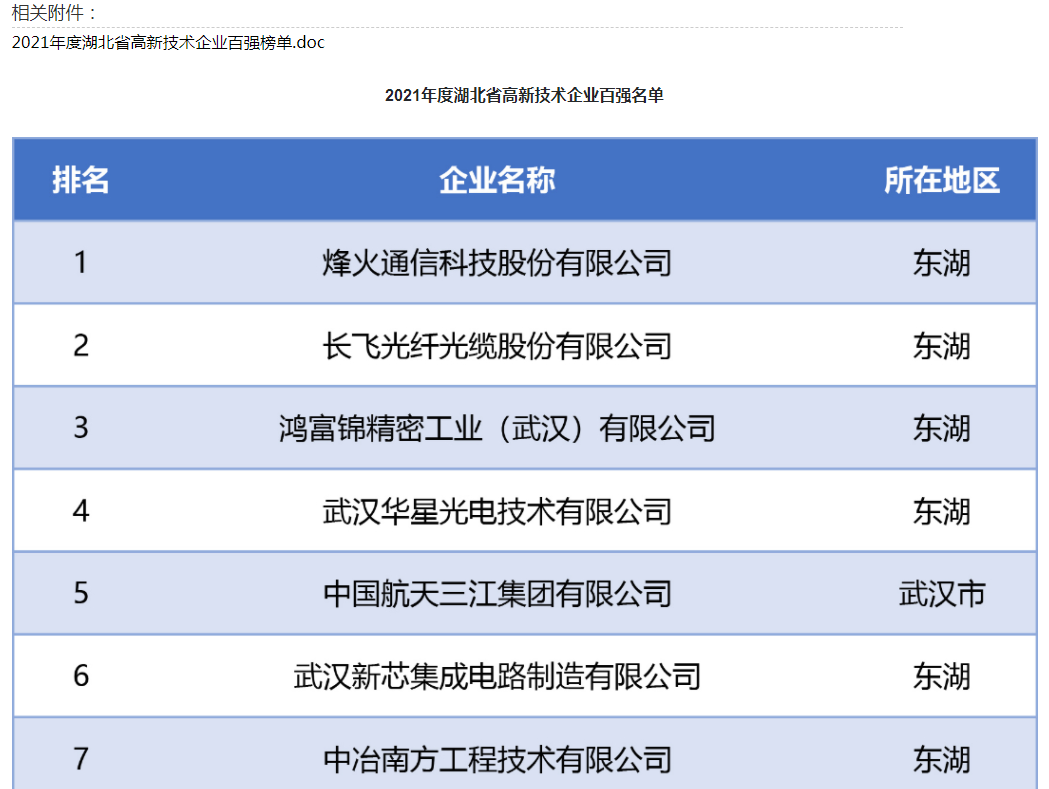The height and width of the screenshot is (789, 1049).
Task: Open the 2021年度湖北省高新技术企业百强榜单.doc attachment link
Action: 168,43
